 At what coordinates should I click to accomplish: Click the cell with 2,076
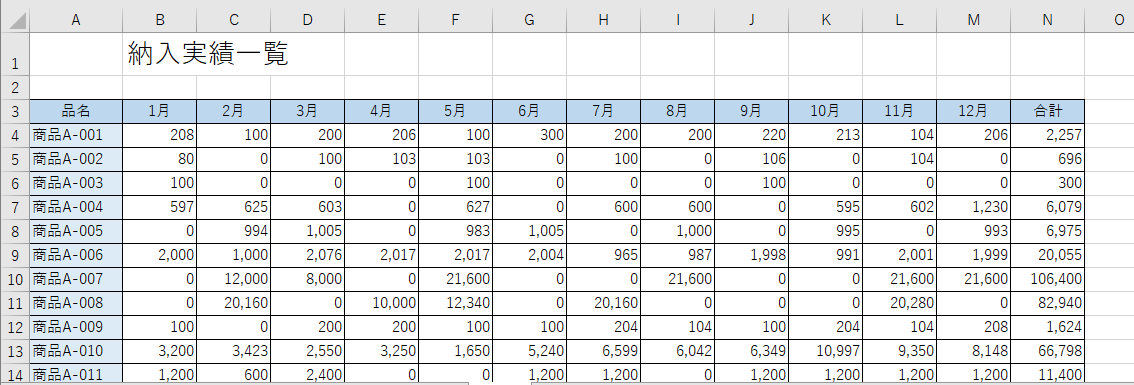pos(307,255)
